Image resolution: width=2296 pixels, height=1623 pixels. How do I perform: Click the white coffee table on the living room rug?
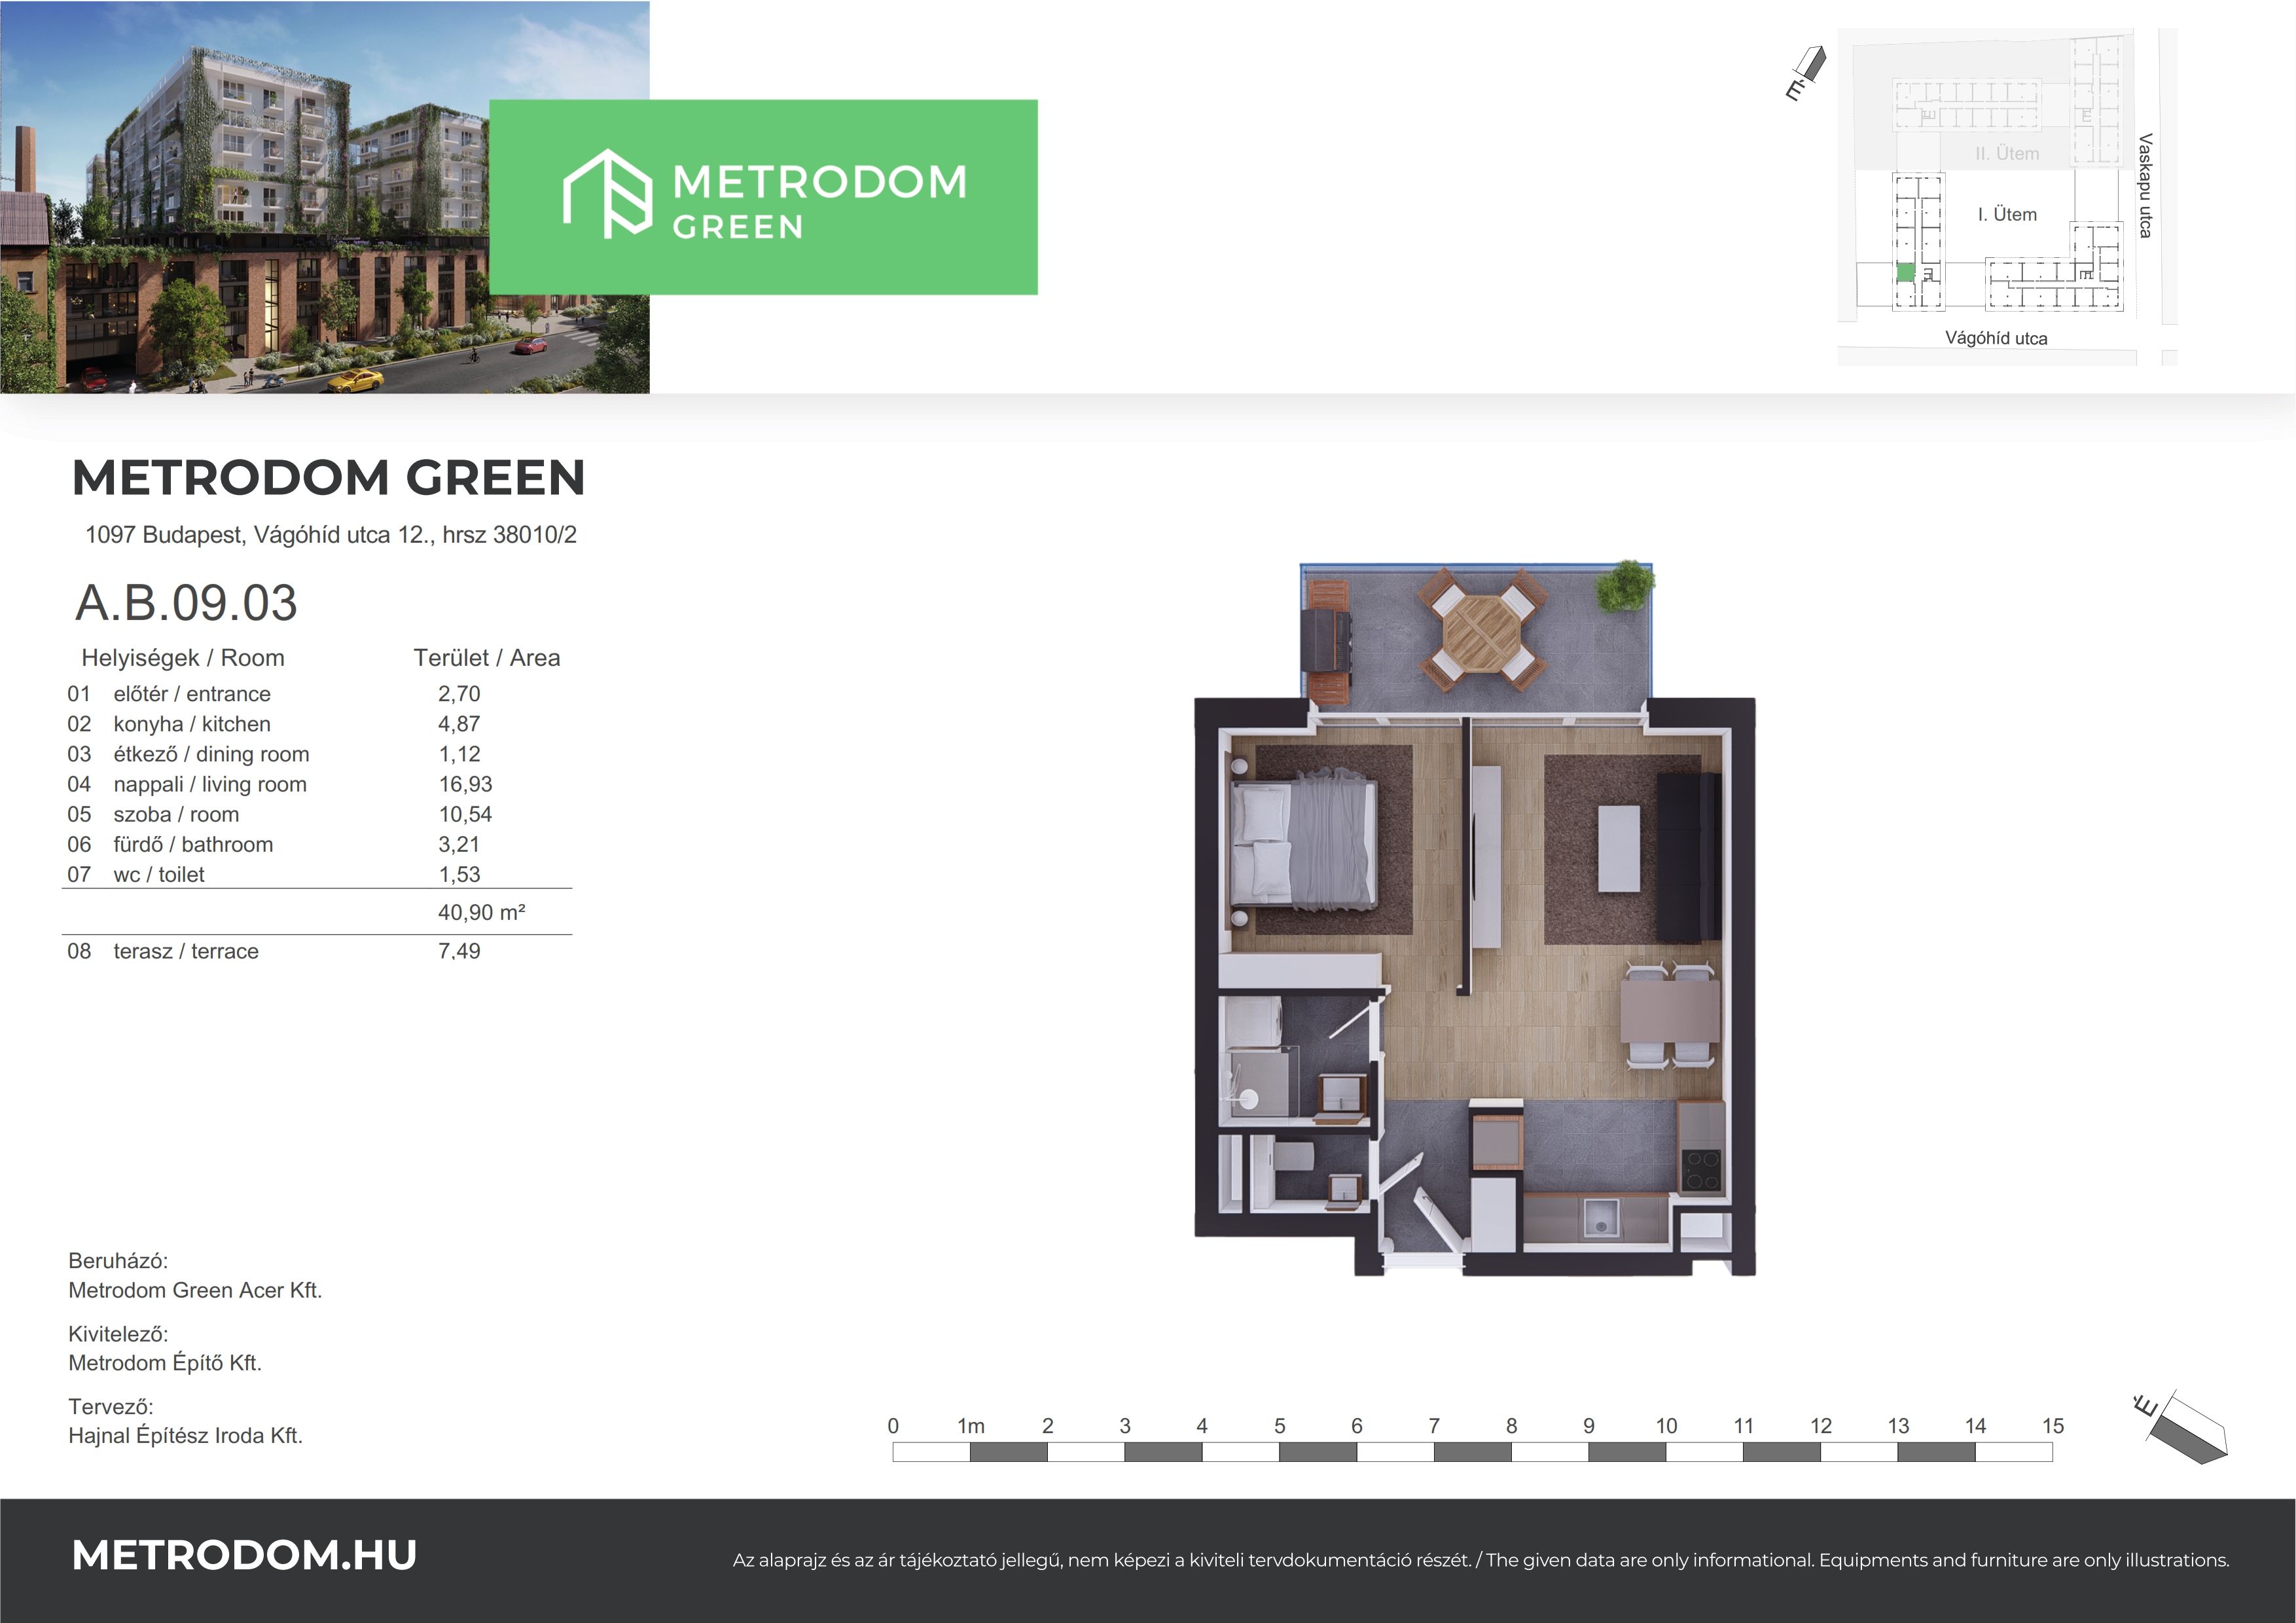1619,849
